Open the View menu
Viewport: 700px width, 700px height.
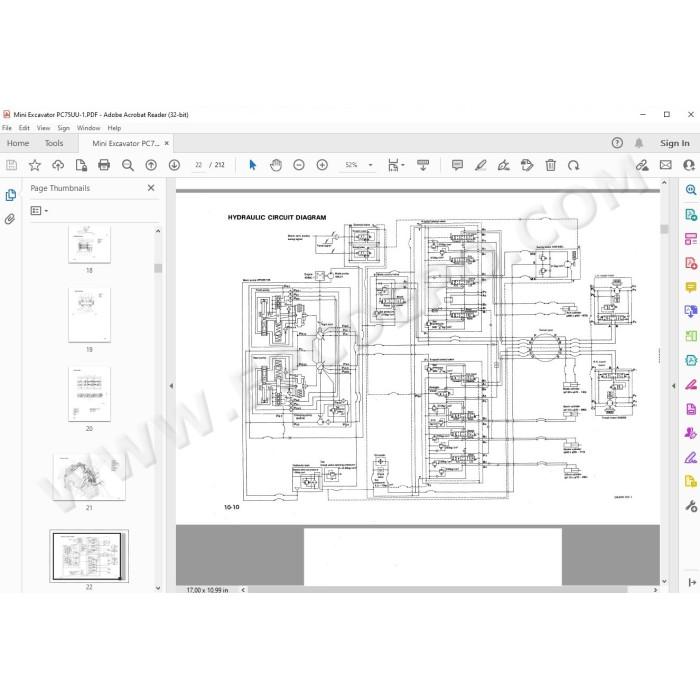pos(43,128)
